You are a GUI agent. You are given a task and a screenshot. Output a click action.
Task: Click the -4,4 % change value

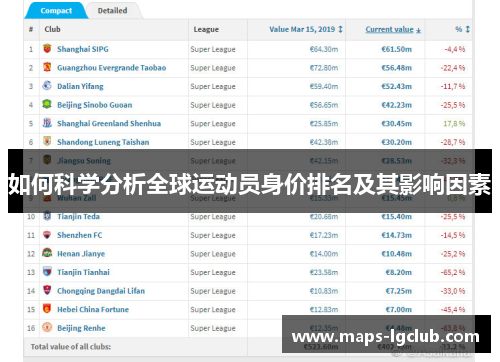click(455, 49)
